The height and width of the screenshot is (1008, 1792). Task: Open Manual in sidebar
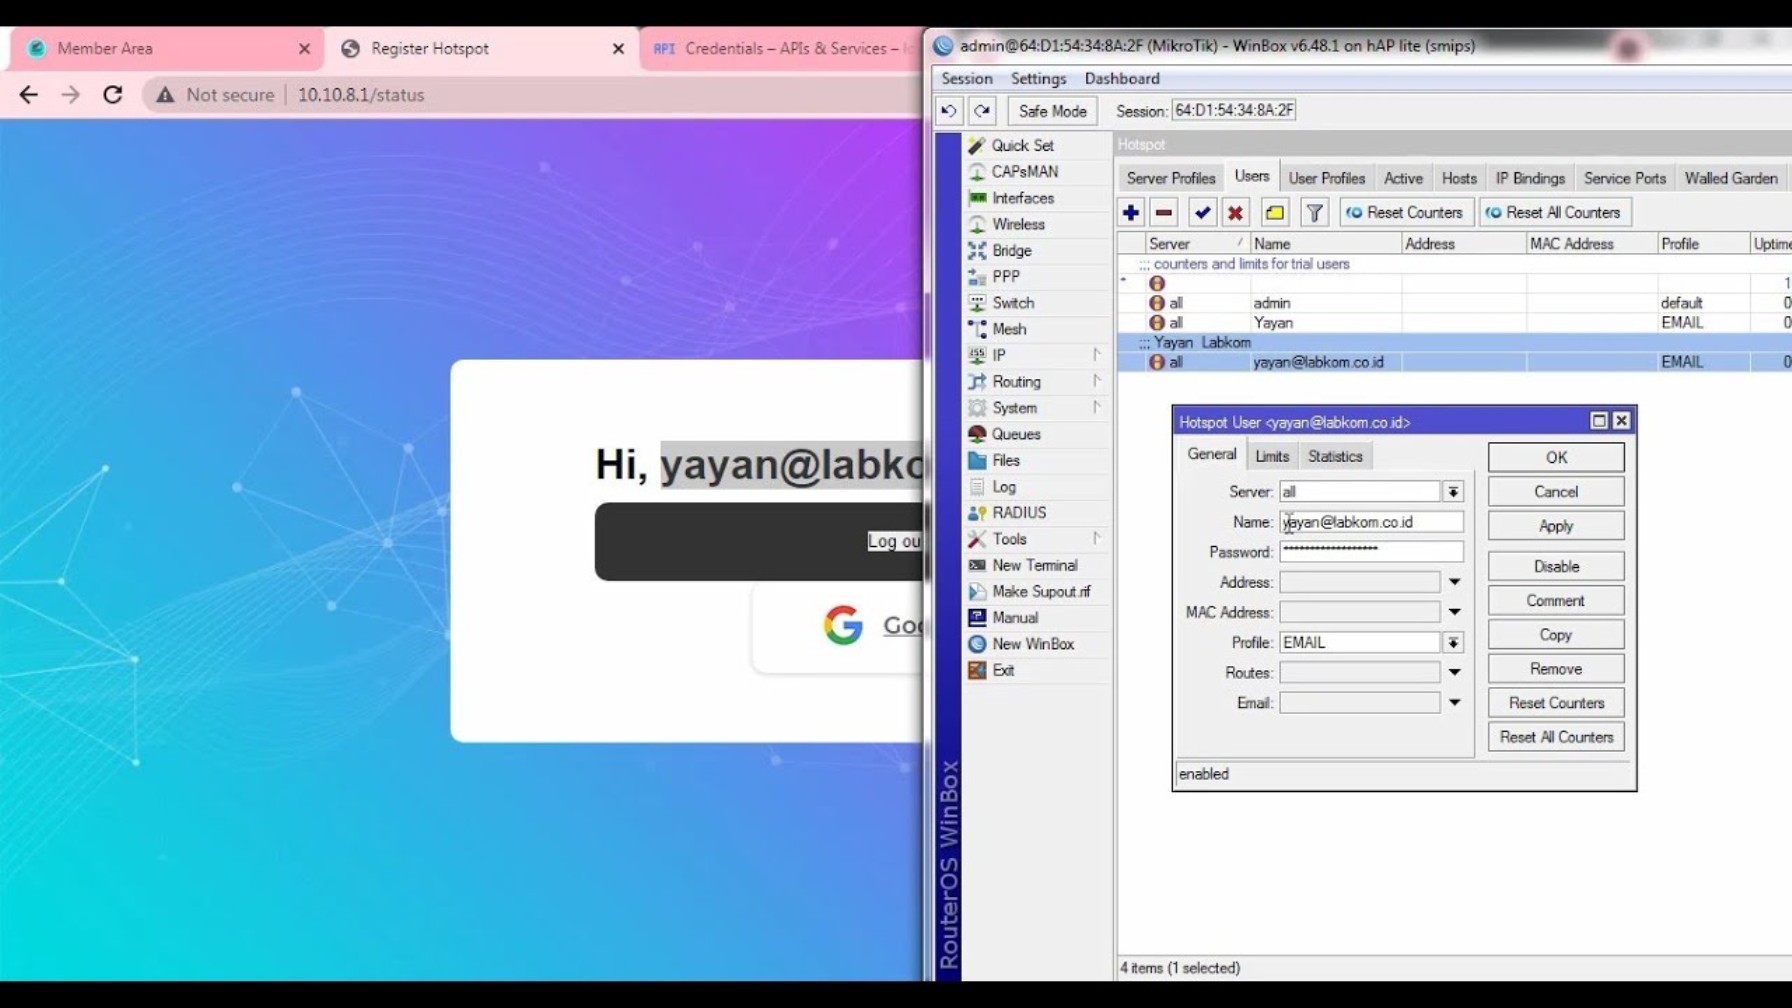click(x=1014, y=618)
